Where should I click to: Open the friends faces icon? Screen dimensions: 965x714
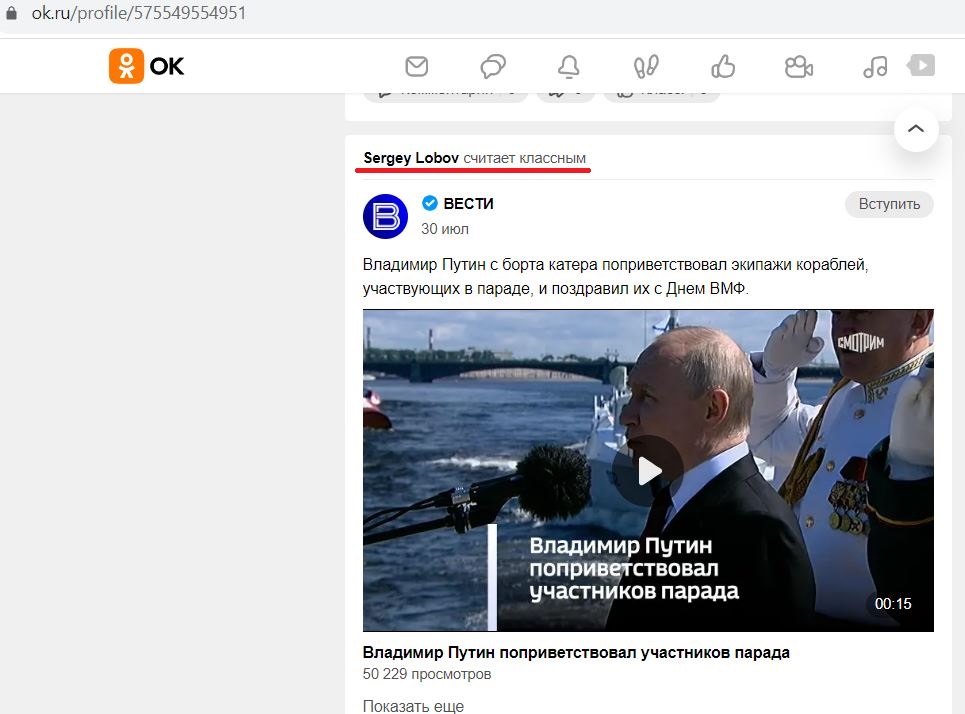(799, 66)
